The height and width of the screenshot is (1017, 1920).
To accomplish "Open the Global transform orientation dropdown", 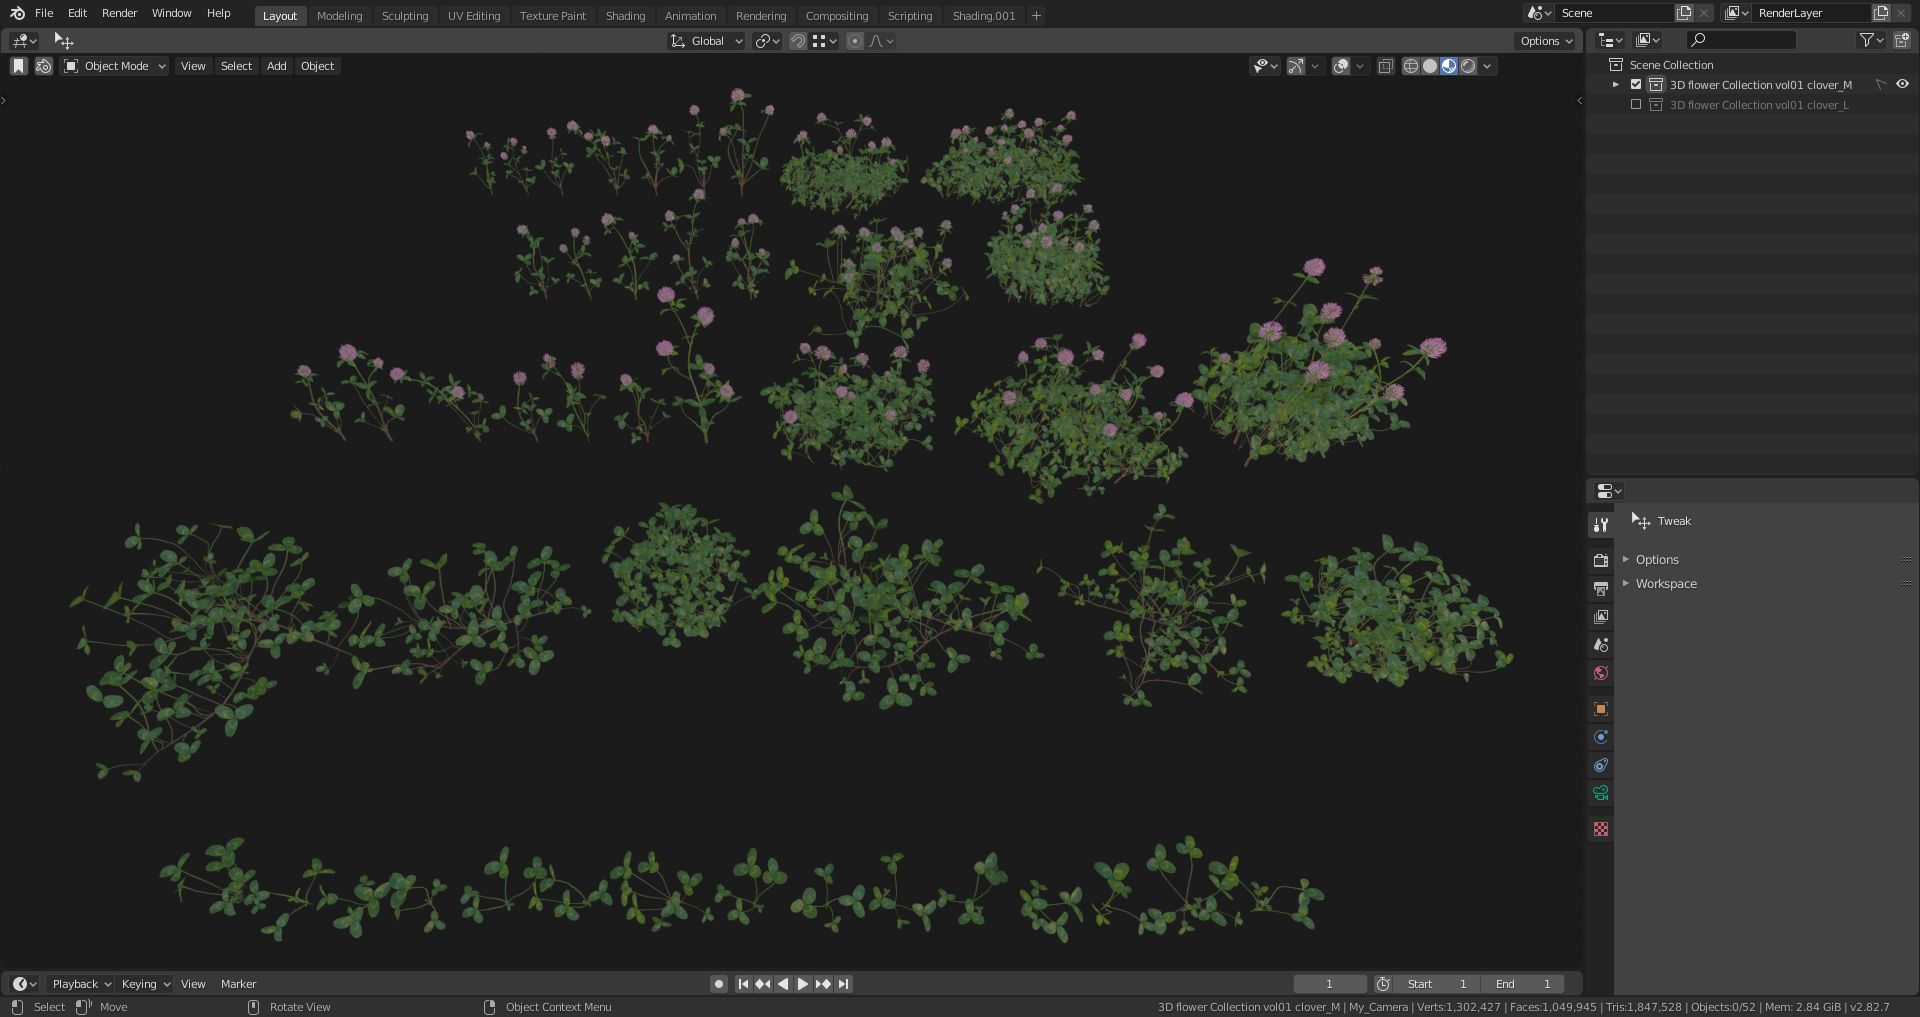I will (x=707, y=41).
